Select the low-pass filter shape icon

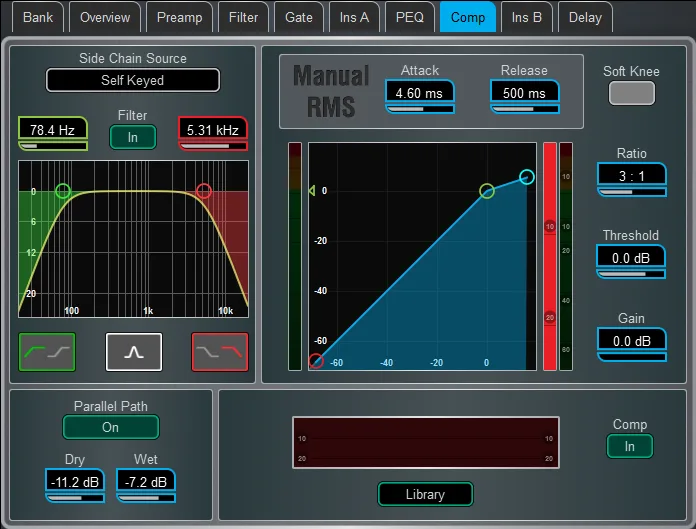[x=220, y=352]
